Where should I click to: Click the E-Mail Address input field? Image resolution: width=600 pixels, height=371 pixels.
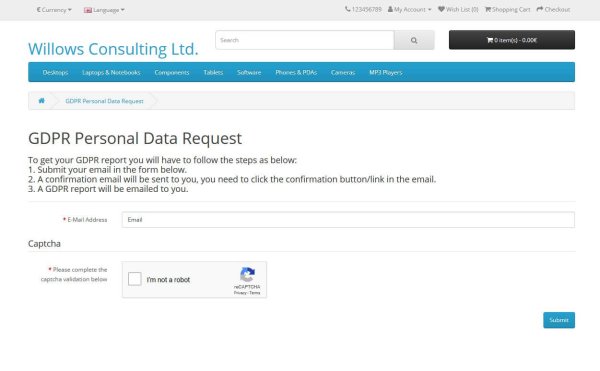coord(348,220)
